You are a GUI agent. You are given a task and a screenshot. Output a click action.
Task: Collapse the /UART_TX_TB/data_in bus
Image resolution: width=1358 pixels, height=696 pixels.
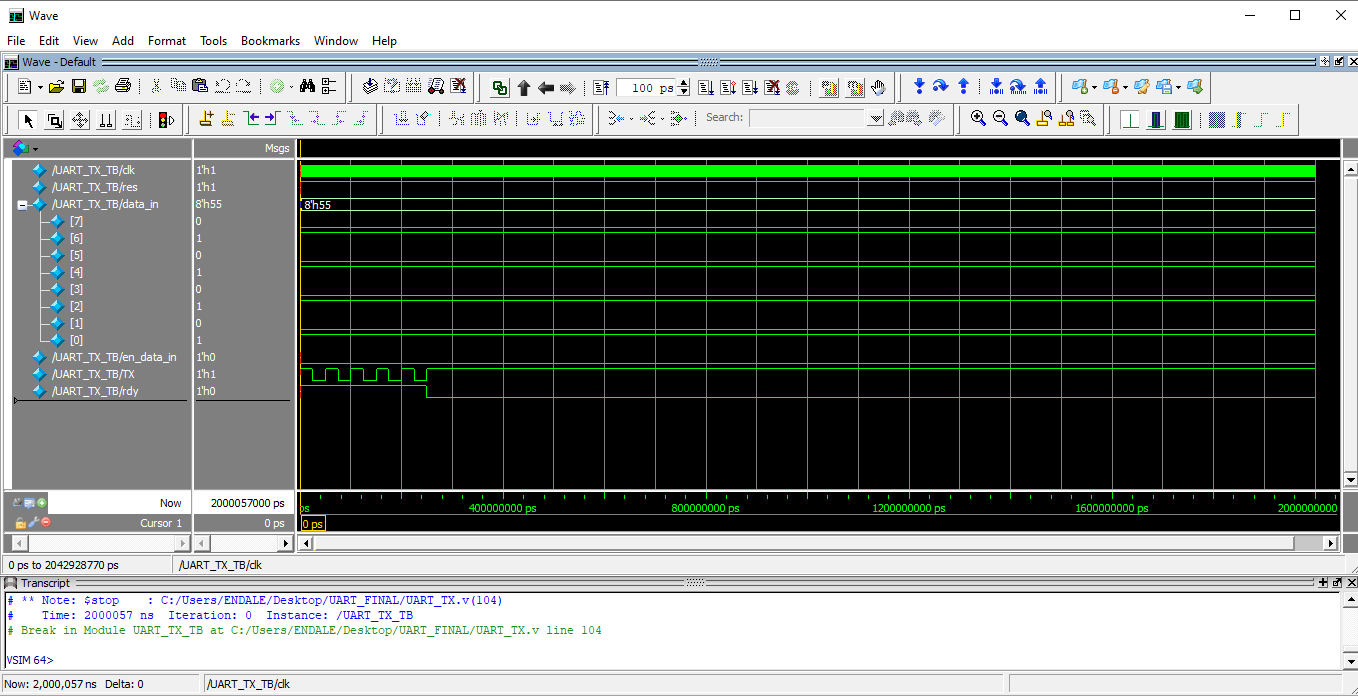[22, 205]
